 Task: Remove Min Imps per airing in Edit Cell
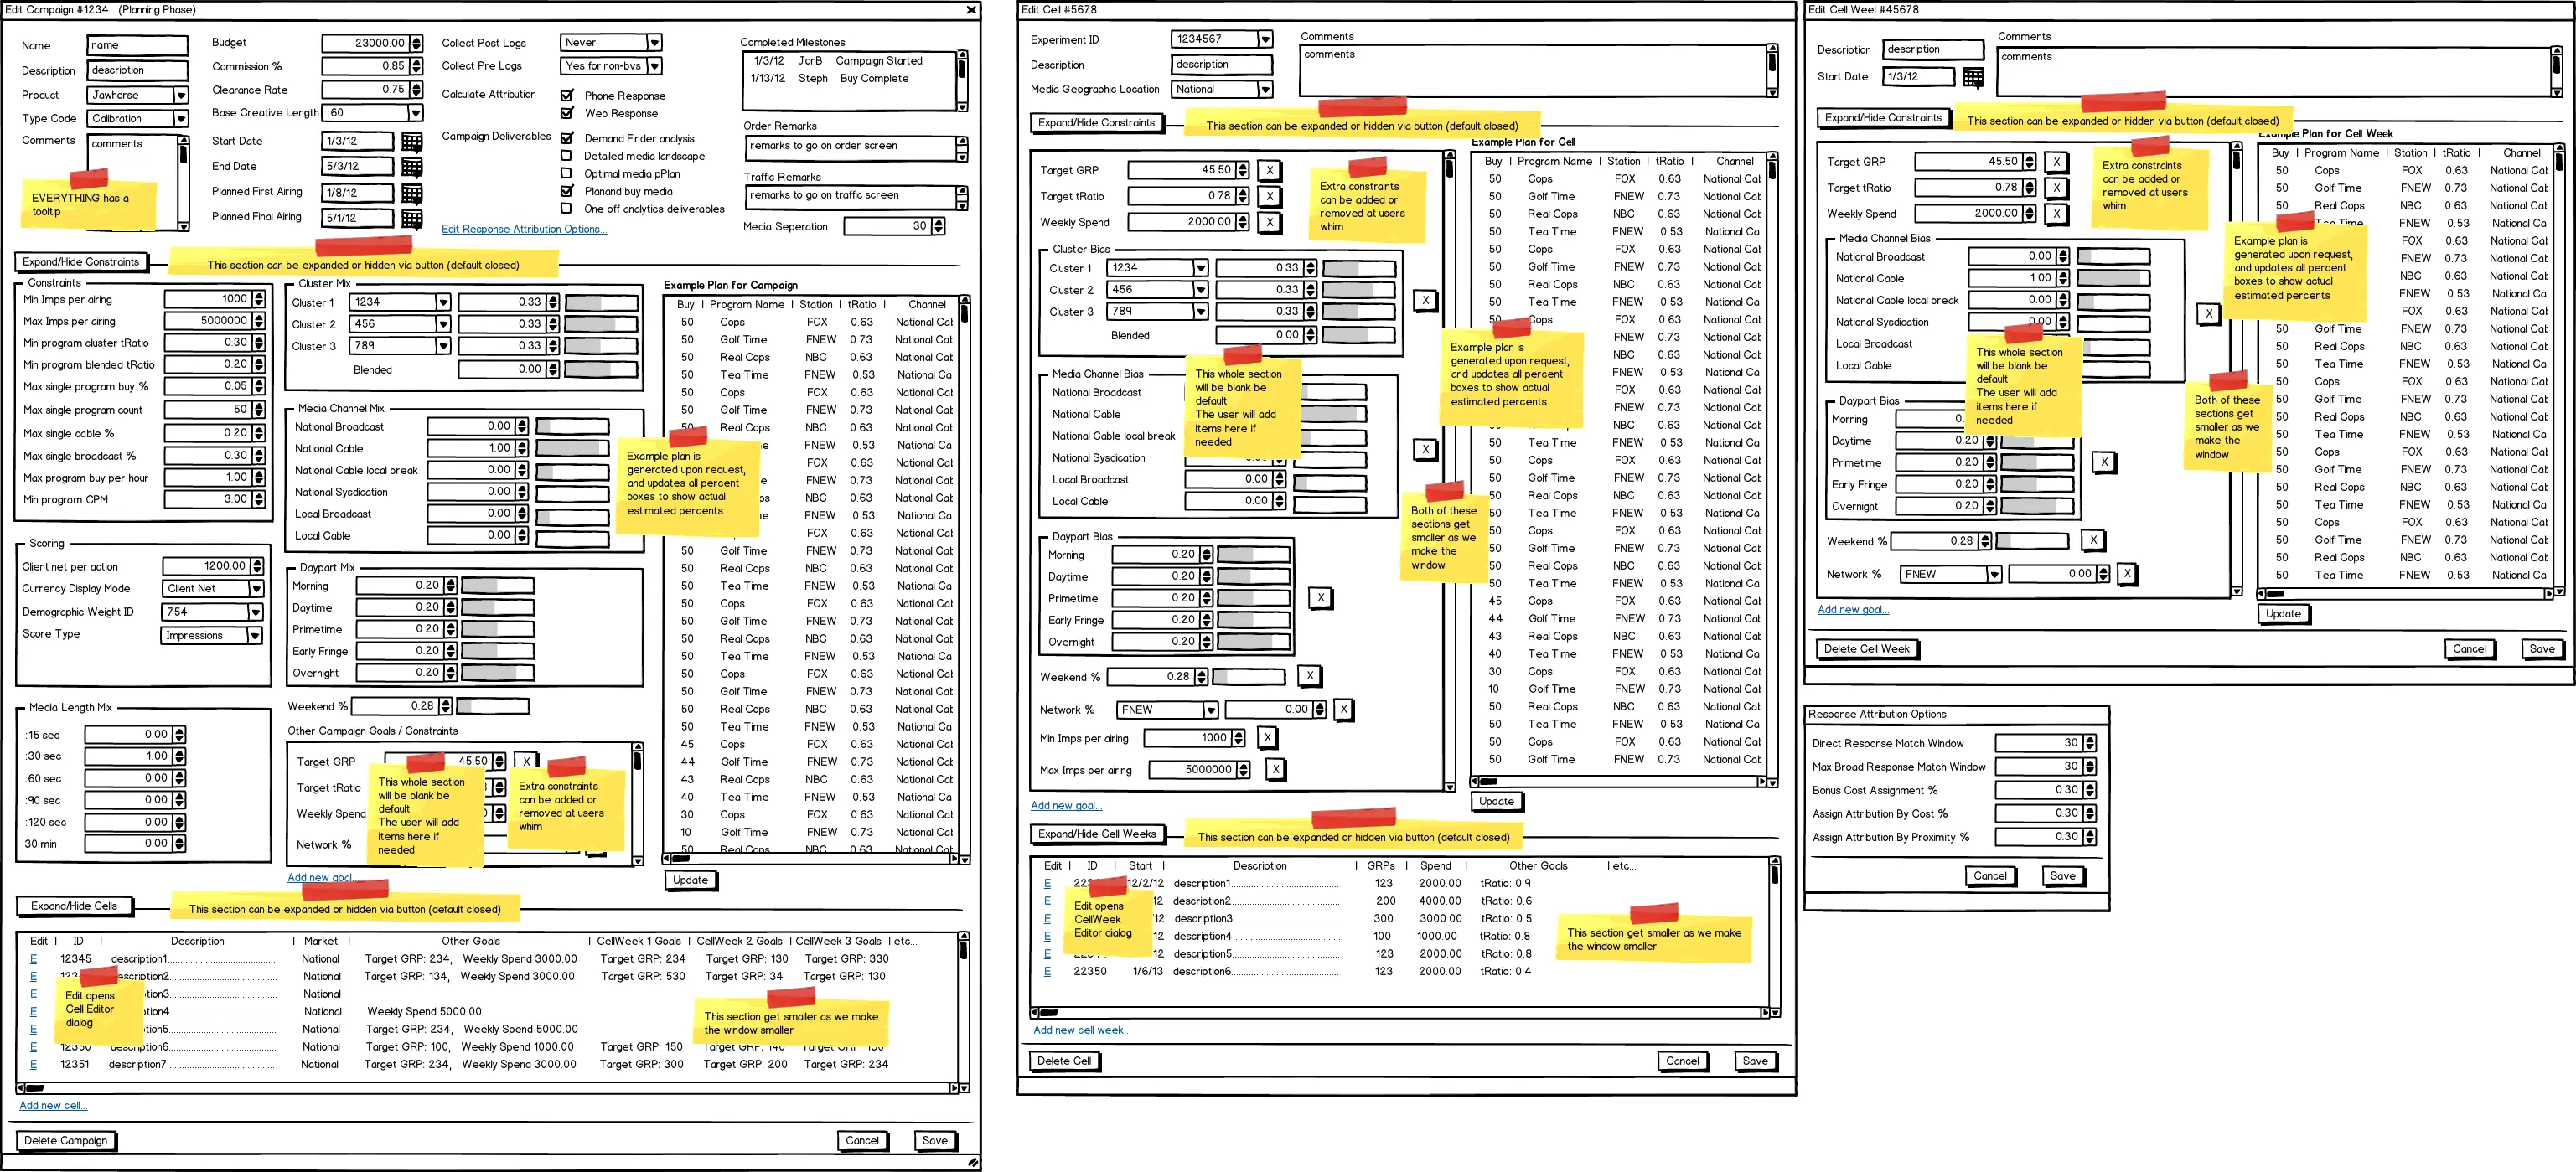pos(1267,738)
